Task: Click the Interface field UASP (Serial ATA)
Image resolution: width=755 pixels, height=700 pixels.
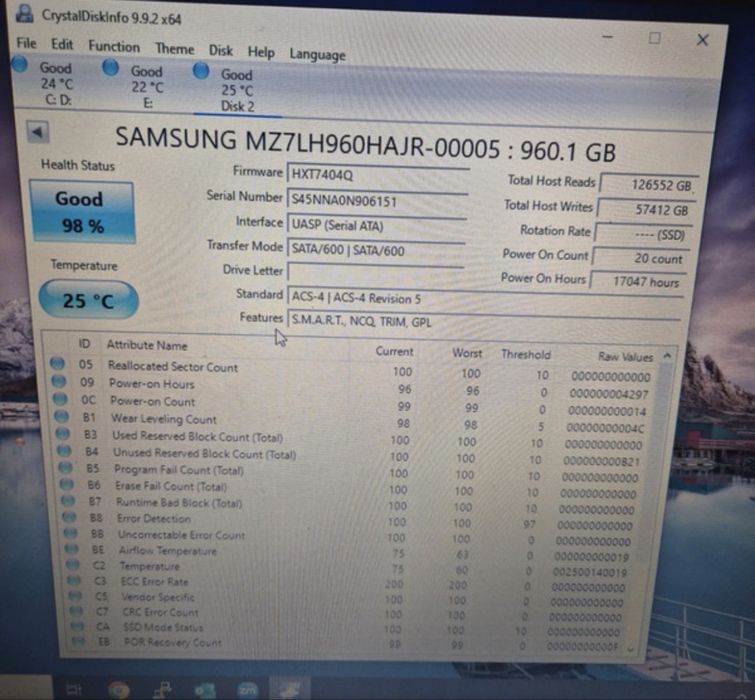Action: tap(376, 225)
